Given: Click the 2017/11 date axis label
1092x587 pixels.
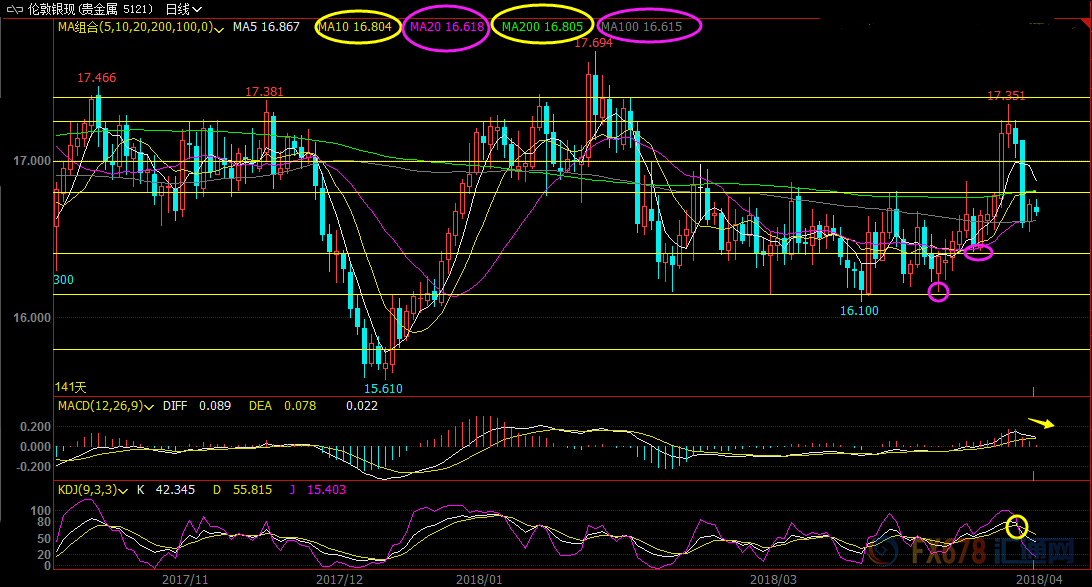Looking at the screenshot, I should (x=185, y=579).
